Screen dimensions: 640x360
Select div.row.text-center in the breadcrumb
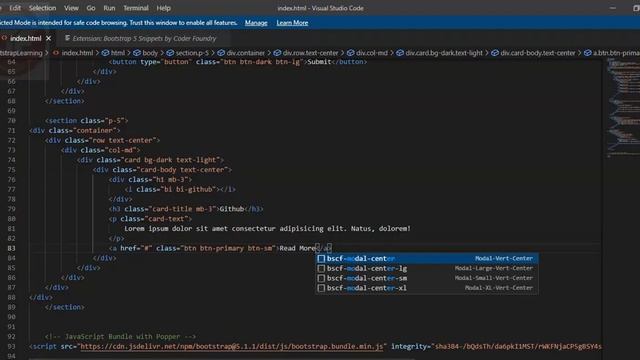[x=311, y=53]
